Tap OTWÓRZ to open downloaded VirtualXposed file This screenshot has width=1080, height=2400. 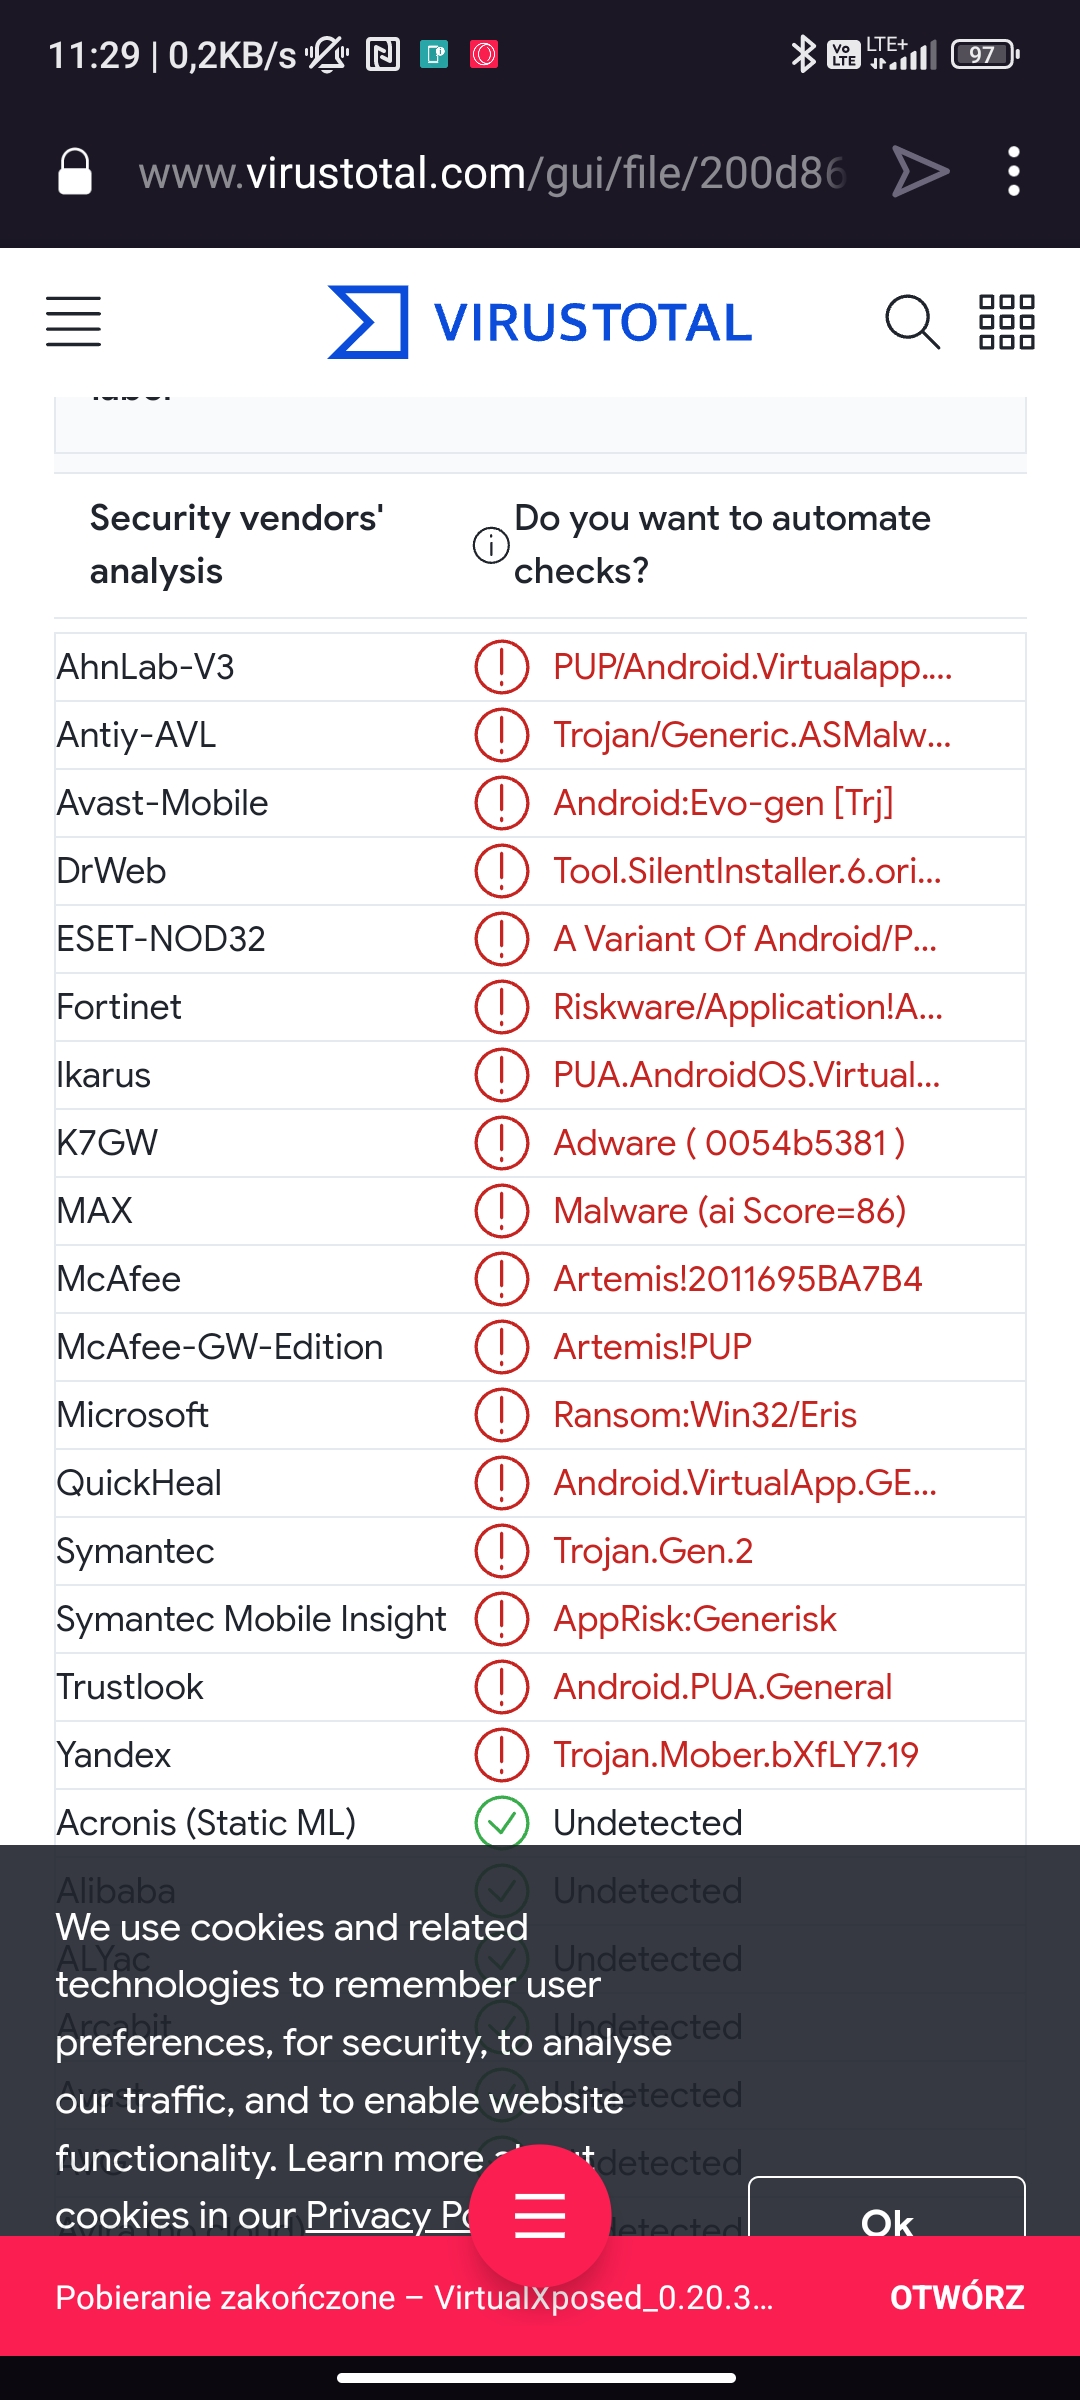click(957, 2297)
